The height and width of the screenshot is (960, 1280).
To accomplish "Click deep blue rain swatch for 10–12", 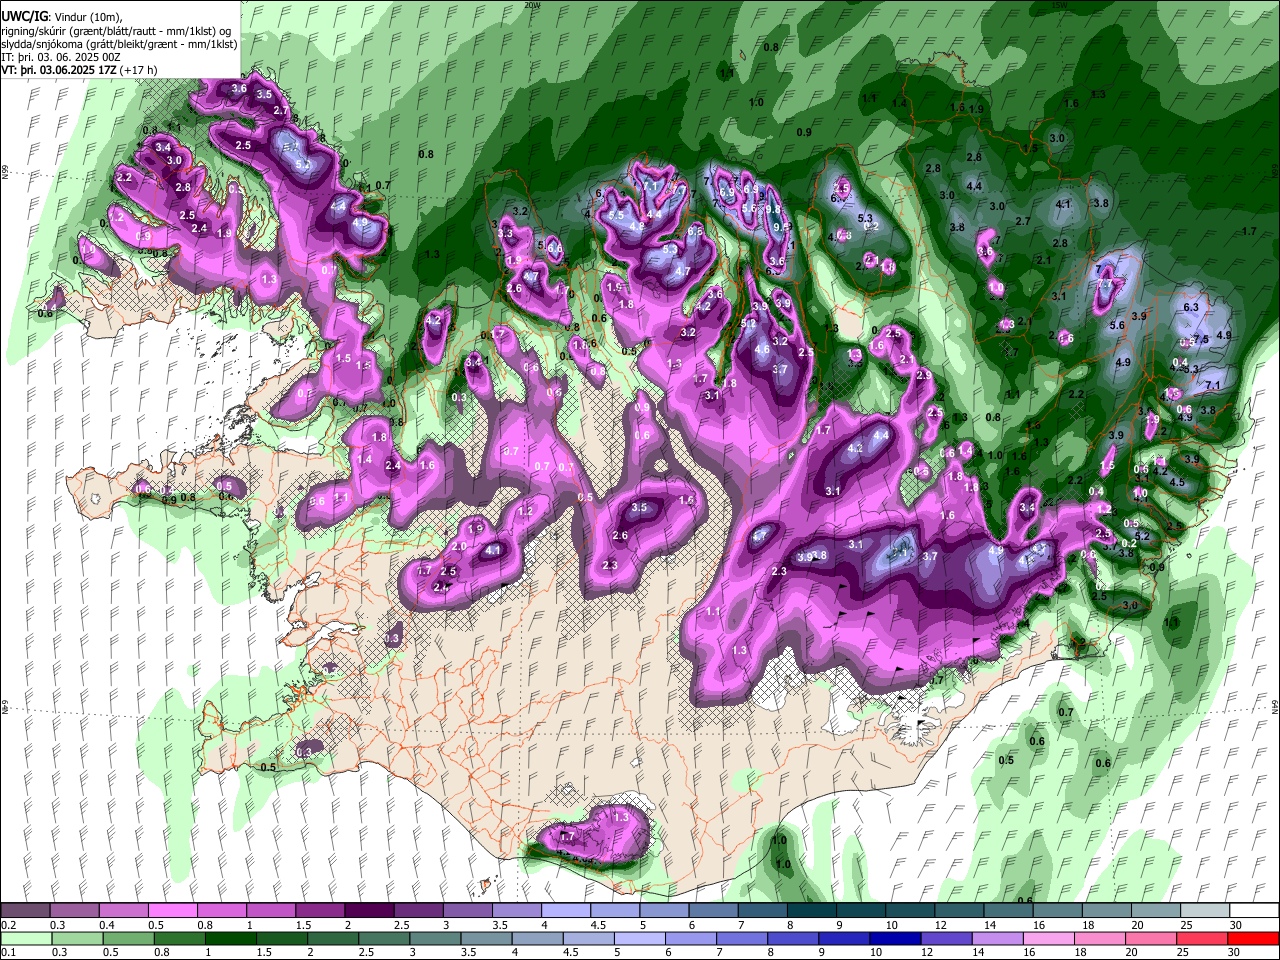I will coord(896,939).
